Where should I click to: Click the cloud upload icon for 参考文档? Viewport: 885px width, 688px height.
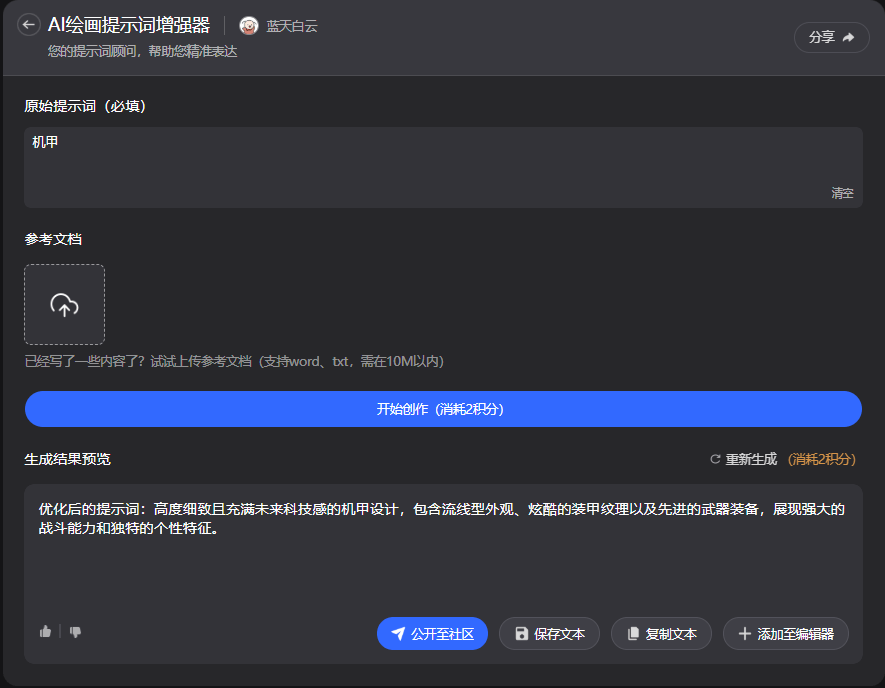coord(64,305)
